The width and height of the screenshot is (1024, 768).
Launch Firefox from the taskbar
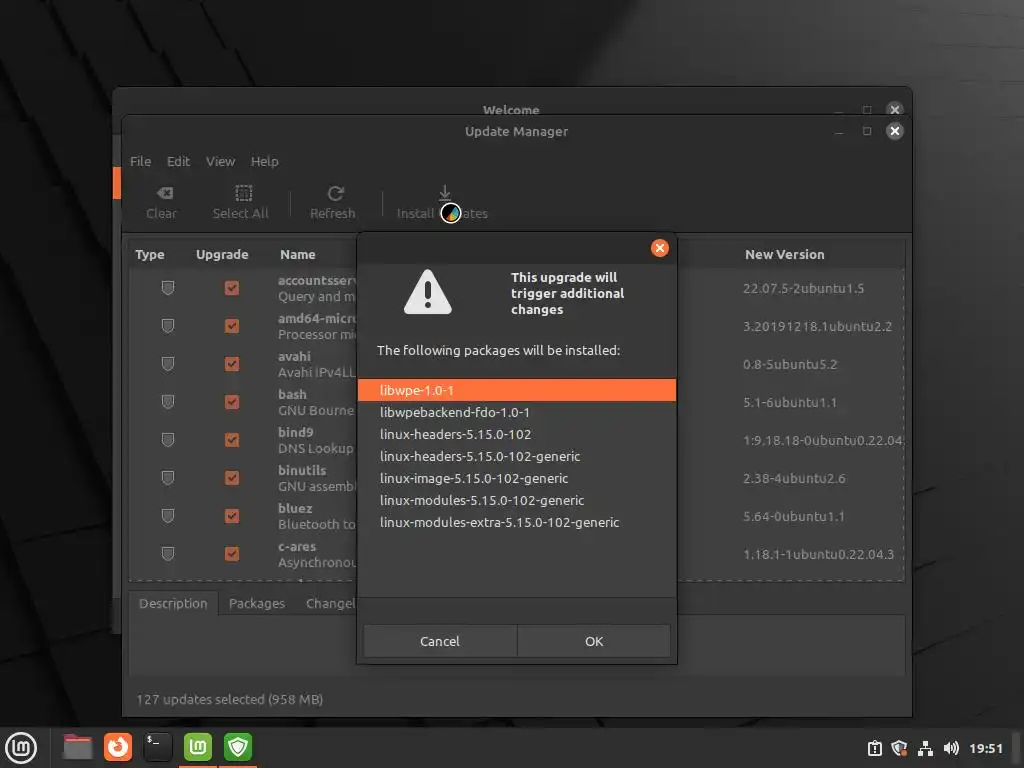tap(118, 747)
